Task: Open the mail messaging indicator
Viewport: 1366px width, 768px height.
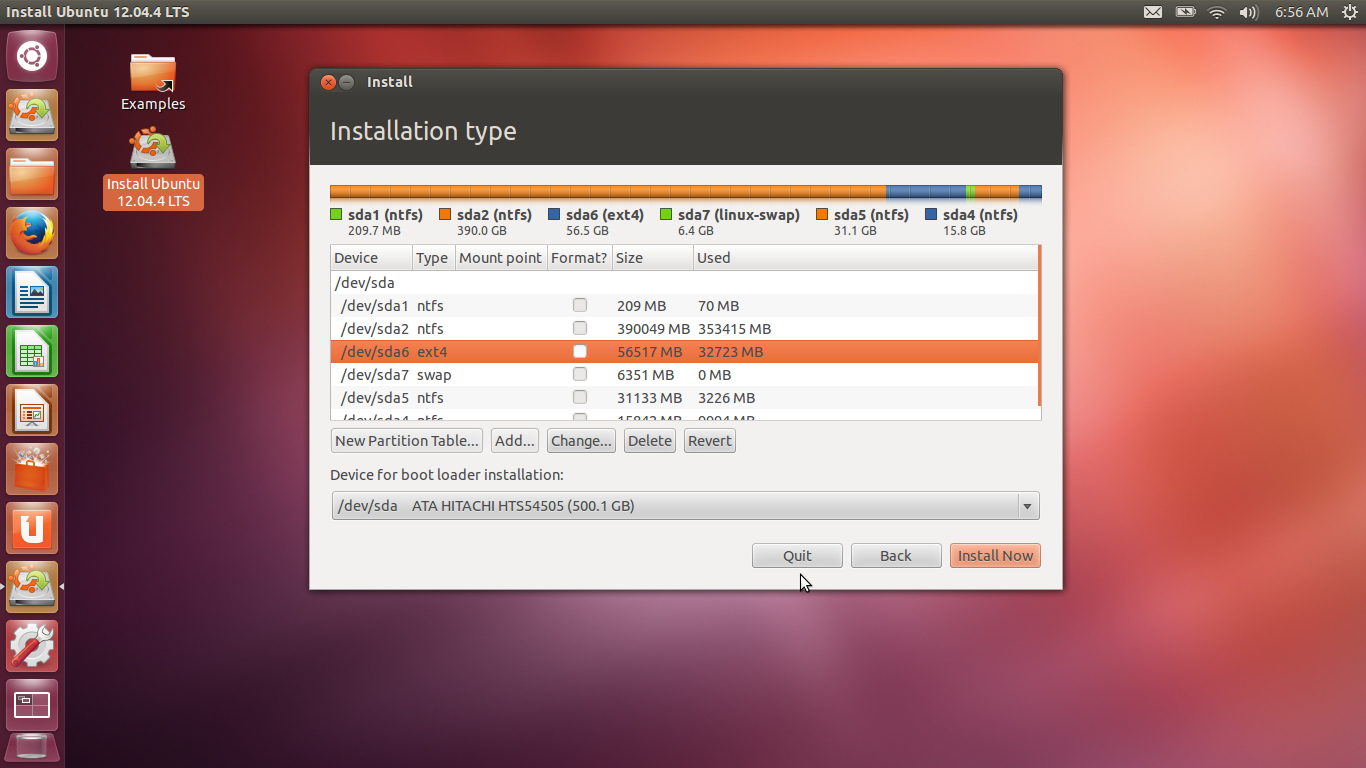Action: (x=1153, y=12)
